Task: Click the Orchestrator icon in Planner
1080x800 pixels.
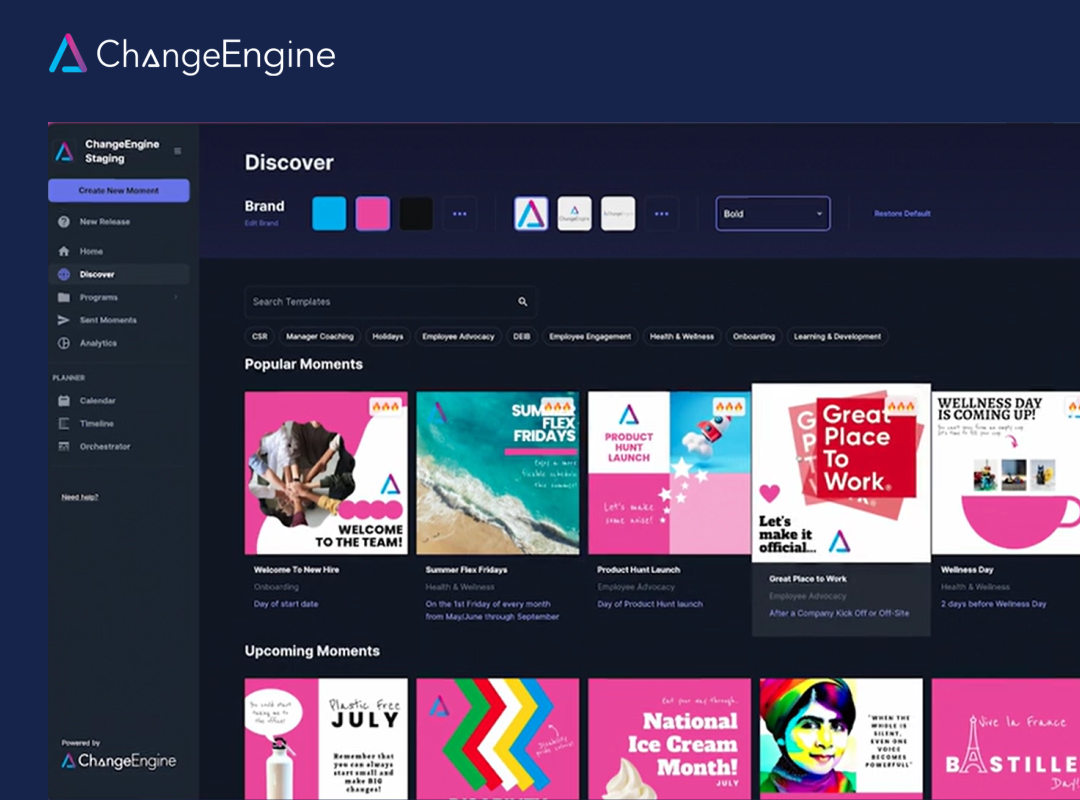Action: [x=63, y=447]
